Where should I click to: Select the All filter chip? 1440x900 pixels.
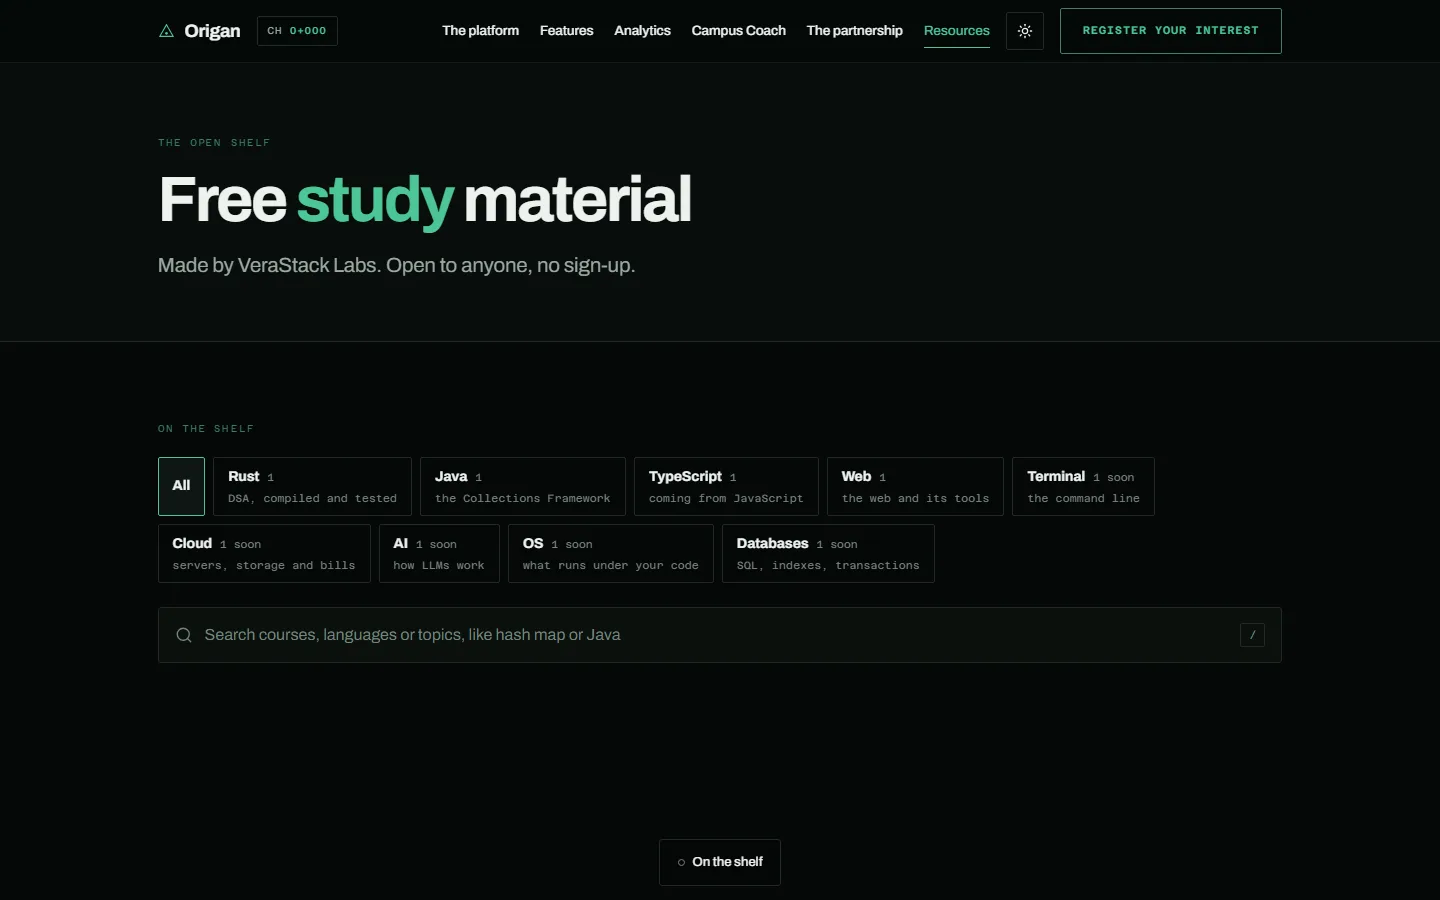[x=181, y=486]
